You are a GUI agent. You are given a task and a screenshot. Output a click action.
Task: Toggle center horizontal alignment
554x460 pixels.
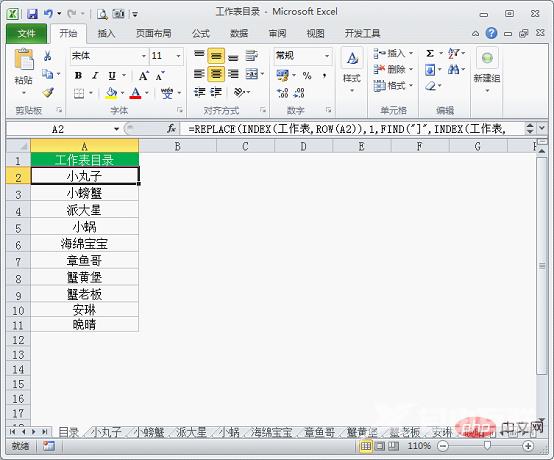[x=216, y=74]
